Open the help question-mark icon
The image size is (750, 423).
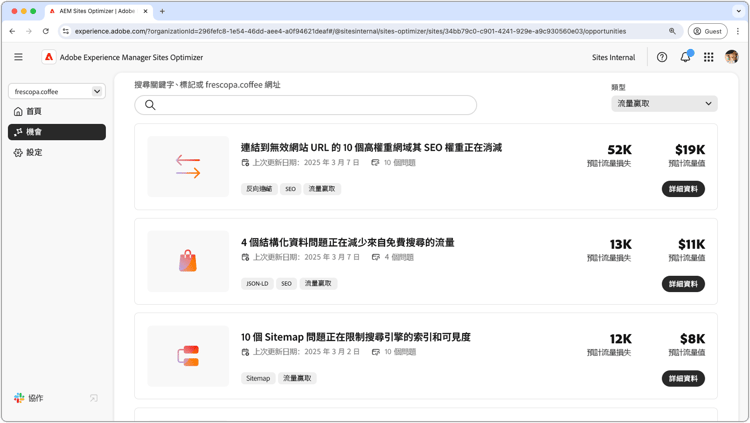(662, 57)
